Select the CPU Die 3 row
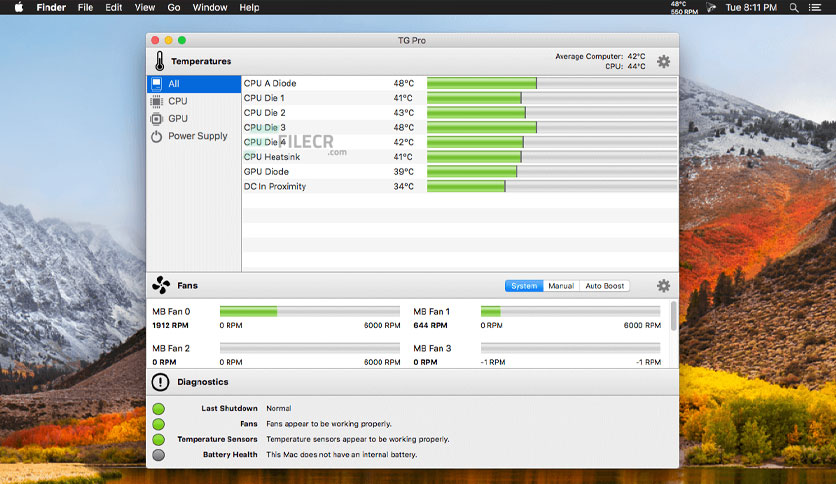This screenshot has width=836, height=484. 460,127
